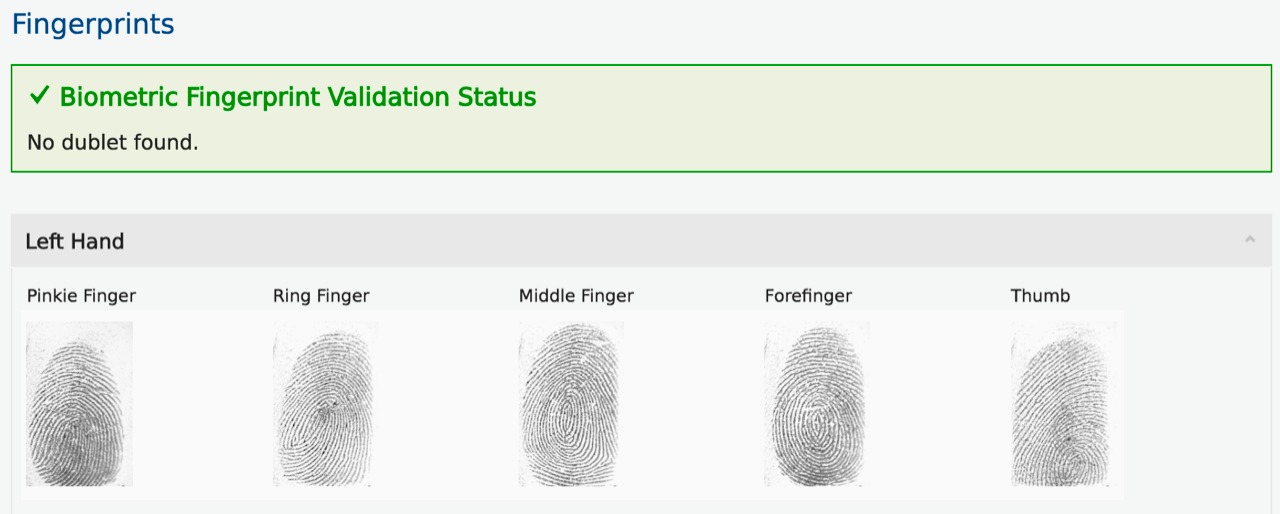Open the Ring Finger fingerprint image
This screenshot has height=514, width=1280.
(x=325, y=404)
